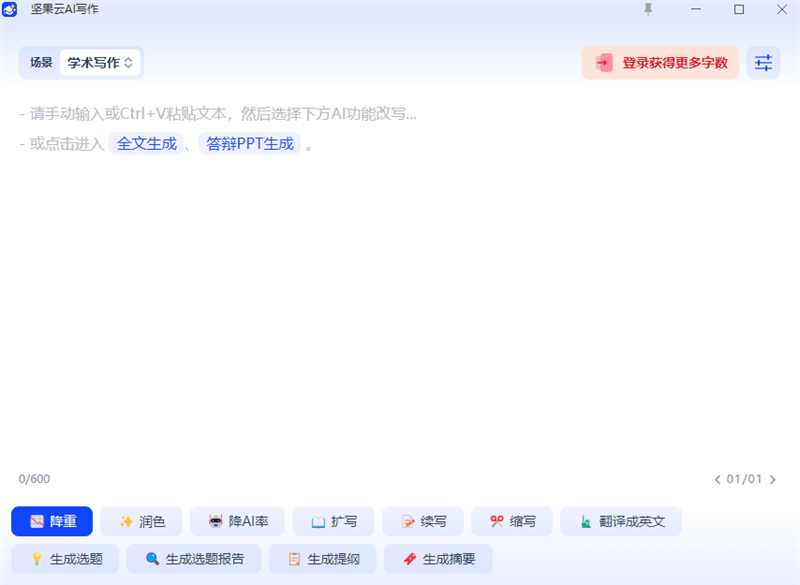This screenshot has height=585, width=800.
Task: Toggle the pin-window-on-top icon
Action: [x=647, y=10]
